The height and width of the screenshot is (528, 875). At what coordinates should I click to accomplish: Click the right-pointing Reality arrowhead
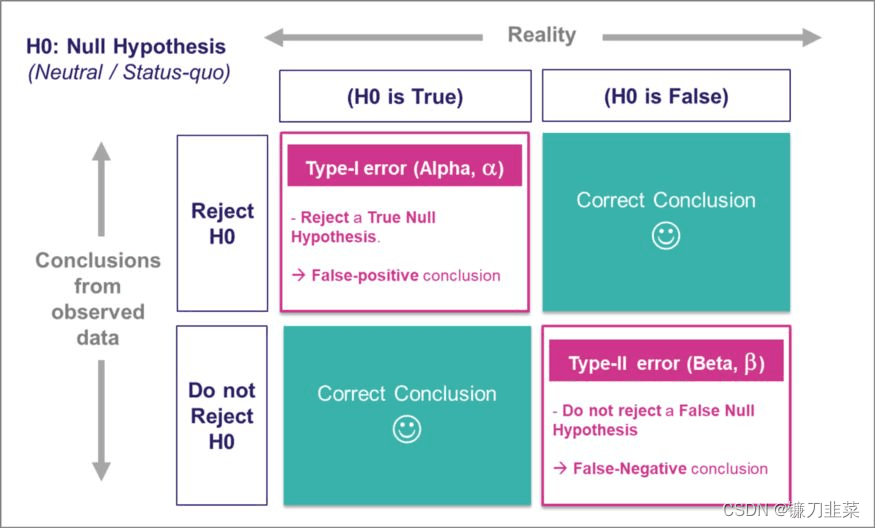tap(811, 37)
